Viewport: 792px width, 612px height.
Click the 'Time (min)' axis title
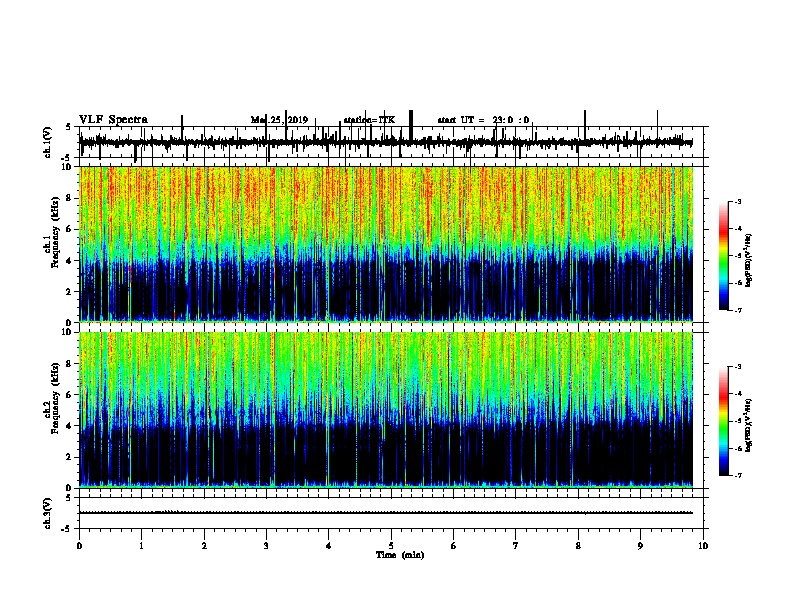pyautogui.click(x=400, y=555)
